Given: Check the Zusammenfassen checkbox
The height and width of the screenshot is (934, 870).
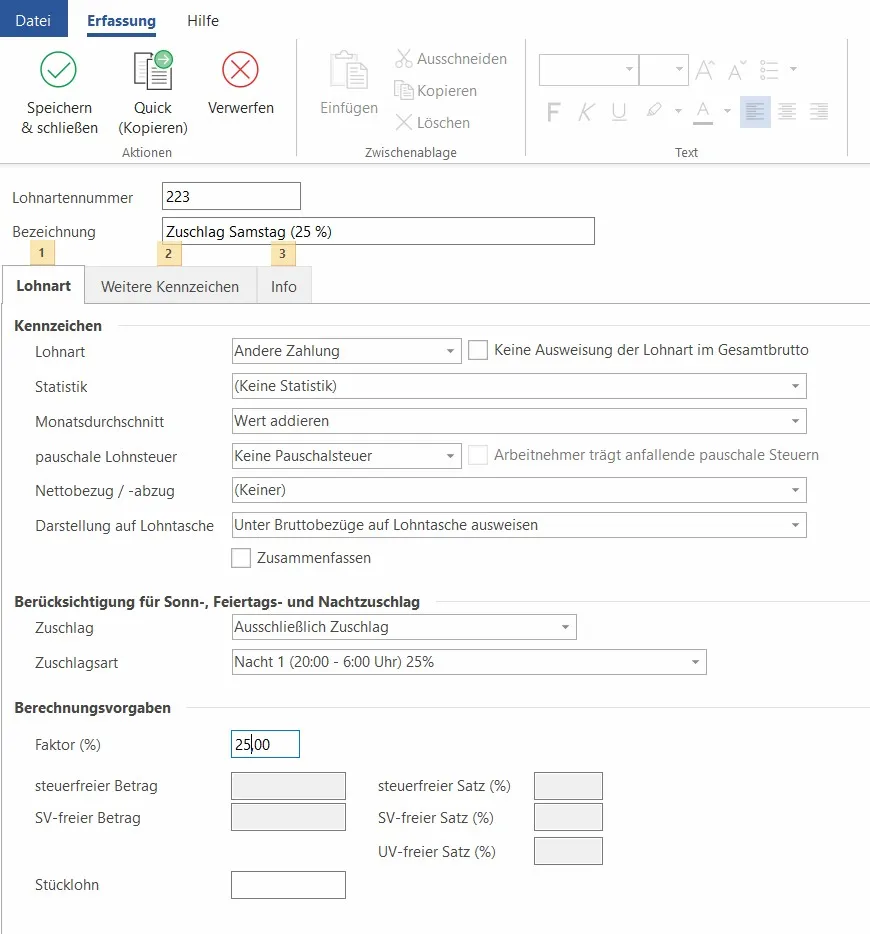Looking at the screenshot, I should click(x=241, y=558).
